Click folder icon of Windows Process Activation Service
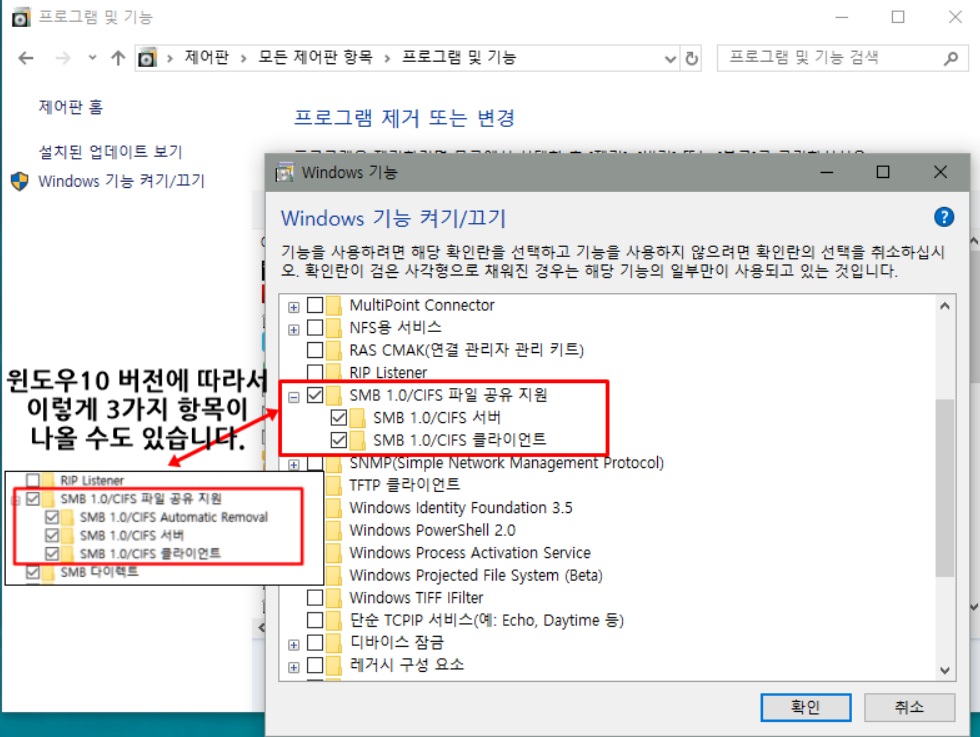This screenshot has height=737, width=980. click(x=334, y=553)
